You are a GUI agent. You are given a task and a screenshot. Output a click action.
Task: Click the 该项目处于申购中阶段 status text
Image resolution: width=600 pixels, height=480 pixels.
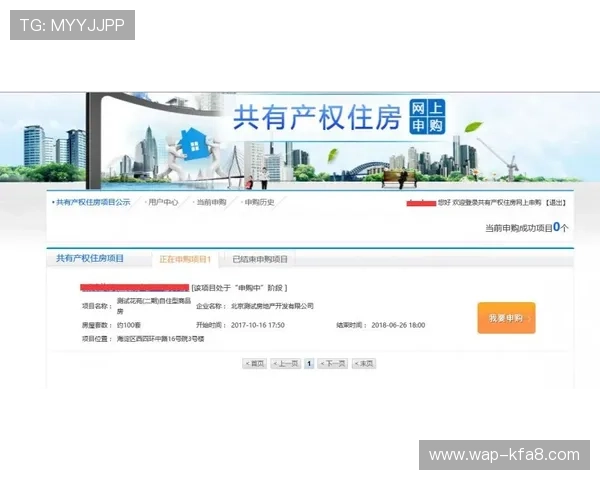pyautogui.click(x=239, y=288)
